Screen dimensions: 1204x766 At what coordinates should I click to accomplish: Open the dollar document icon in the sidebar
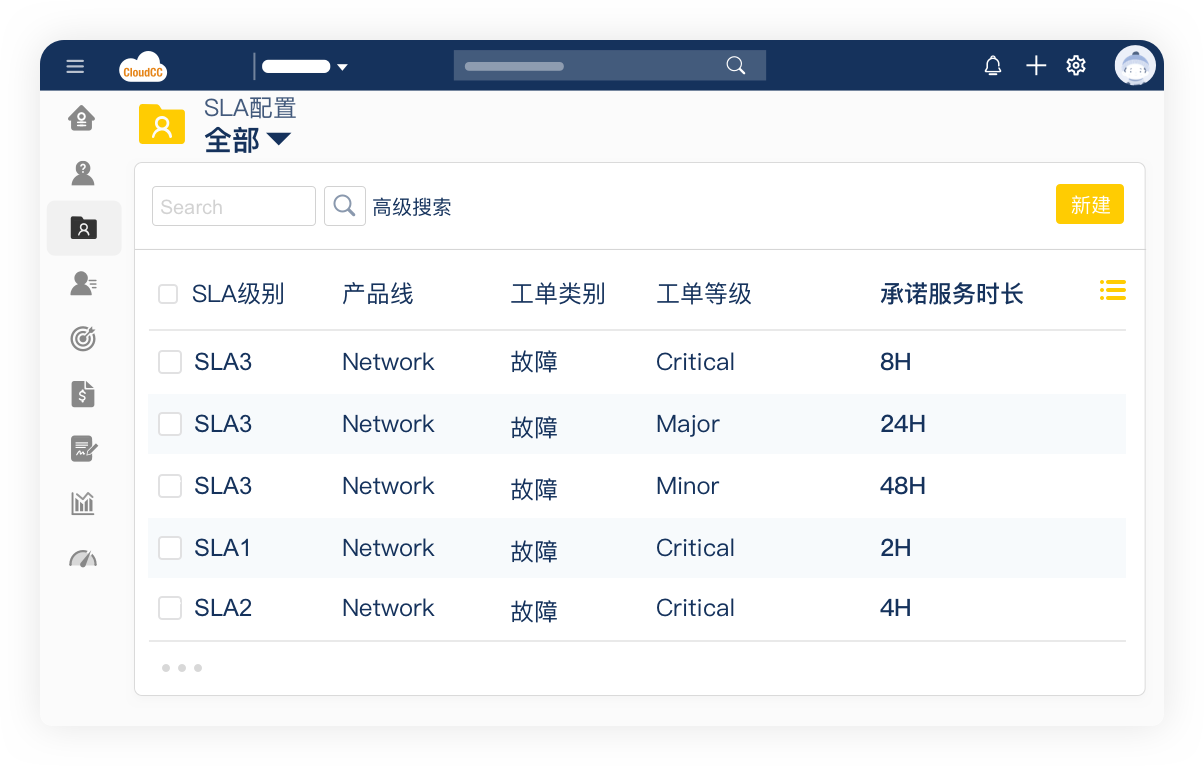[x=83, y=394]
